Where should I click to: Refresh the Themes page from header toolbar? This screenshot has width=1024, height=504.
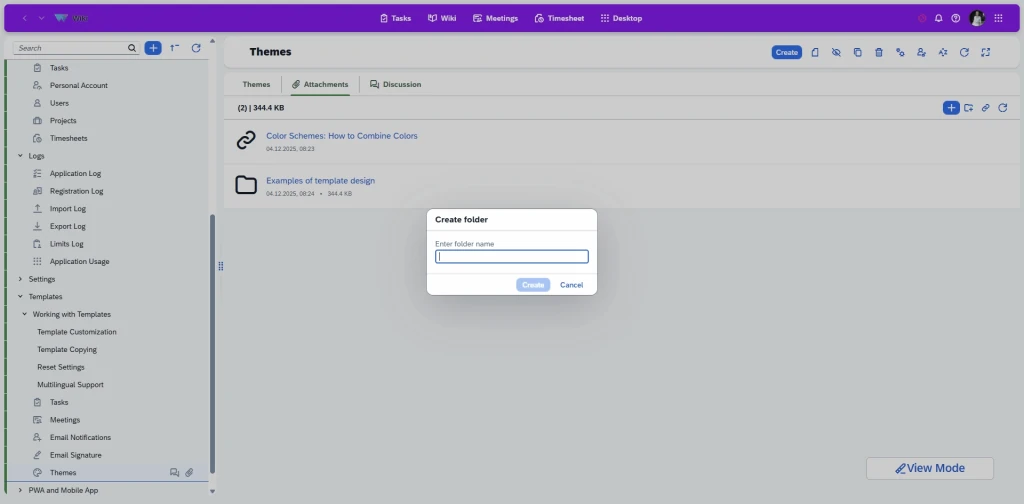tap(964, 52)
